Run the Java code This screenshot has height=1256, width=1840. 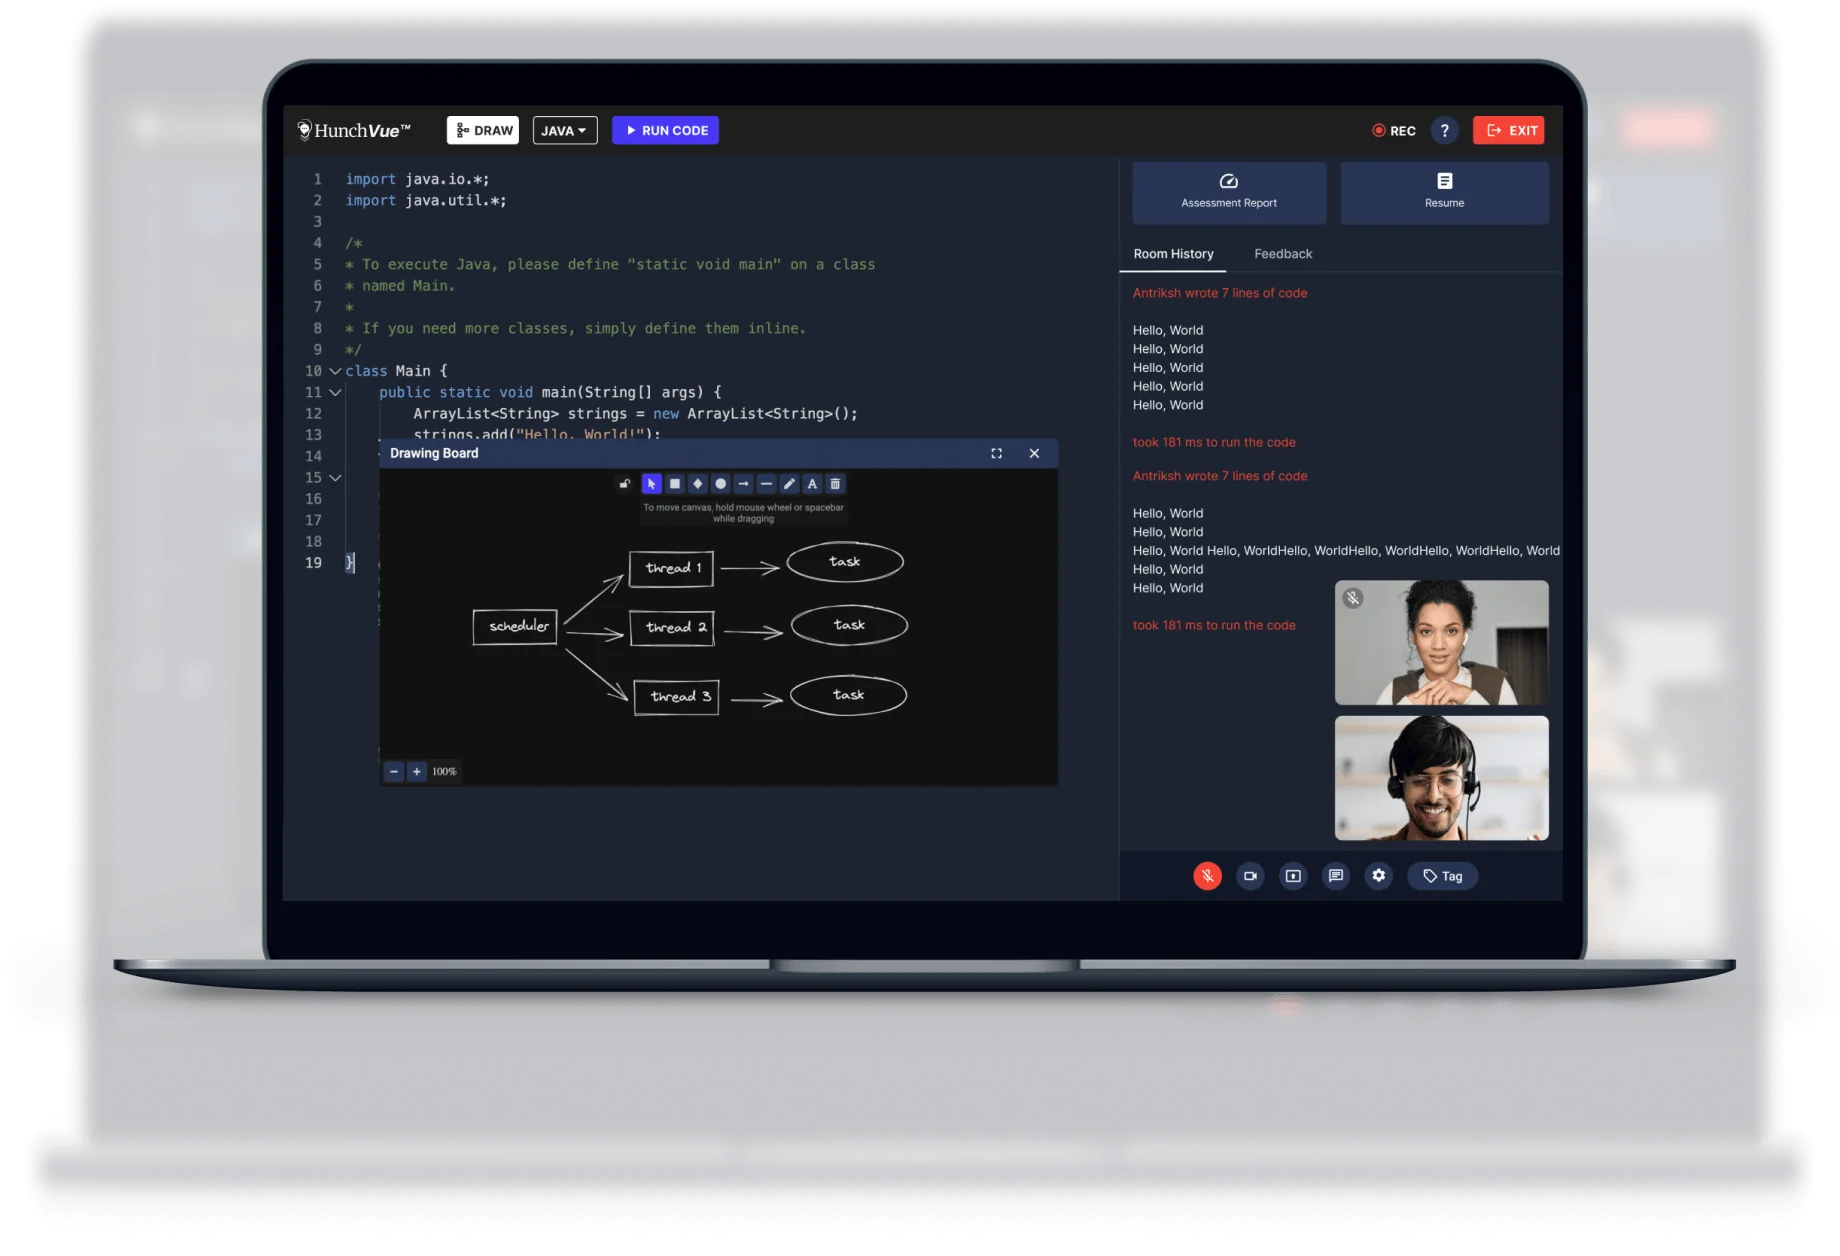click(665, 130)
